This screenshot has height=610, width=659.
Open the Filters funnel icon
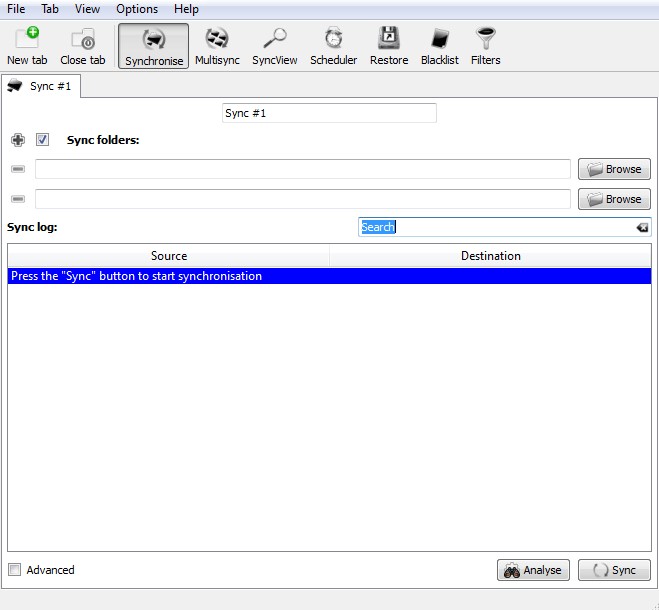486,46
